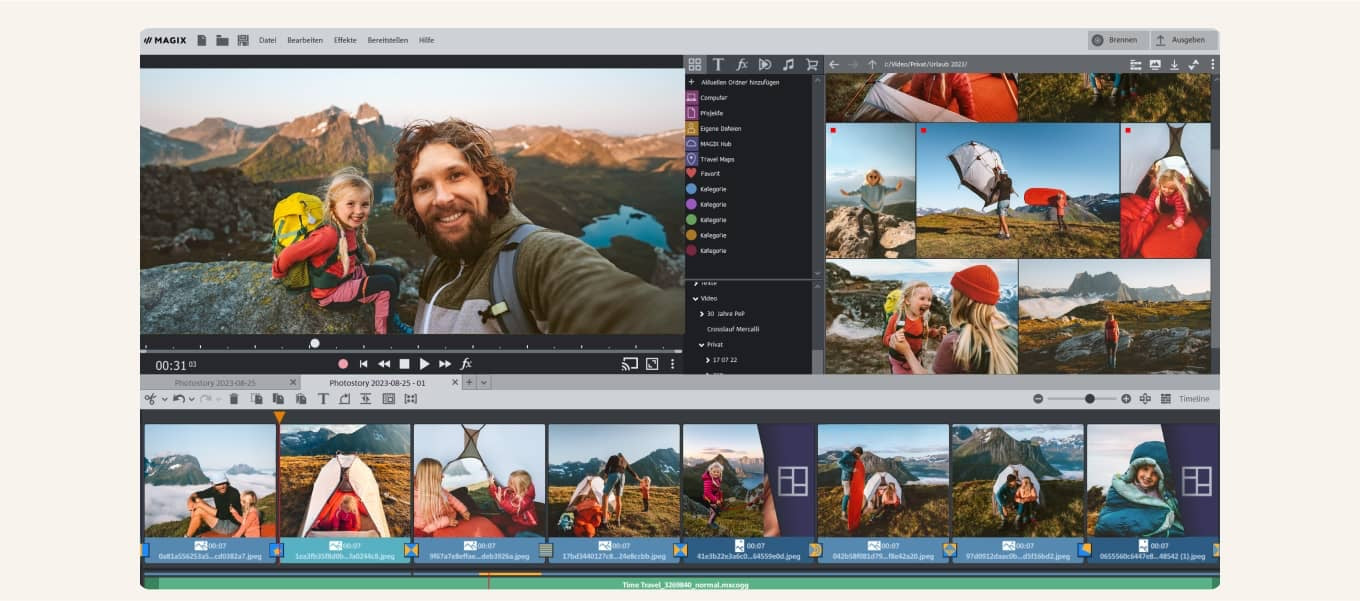Adjust the timeline zoom slider handle
This screenshot has width=1360, height=601.
1089,399
